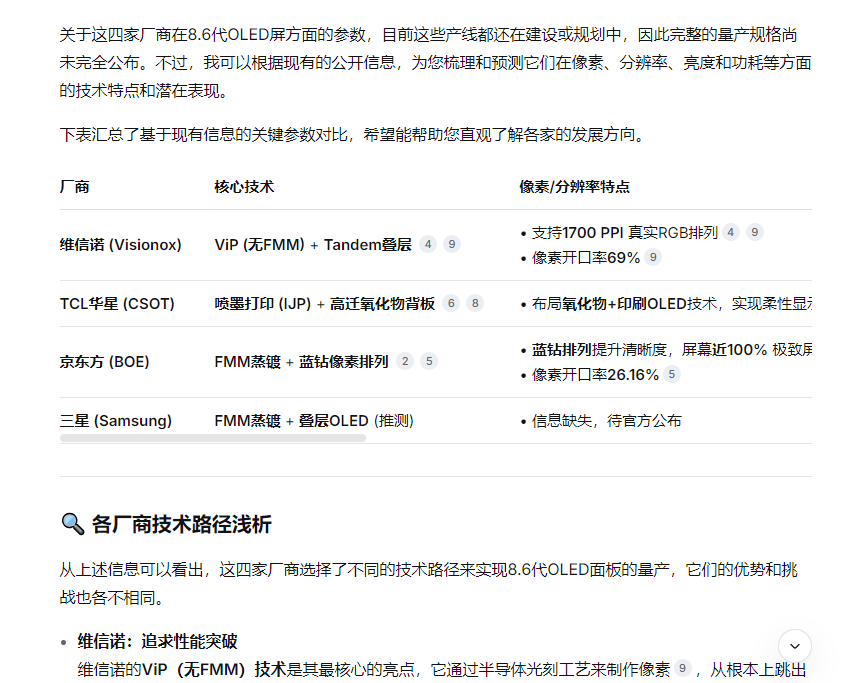Select the 三星 (Samsung) cell
The height and width of the screenshot is (683, 866).
(x=115, y=421)
